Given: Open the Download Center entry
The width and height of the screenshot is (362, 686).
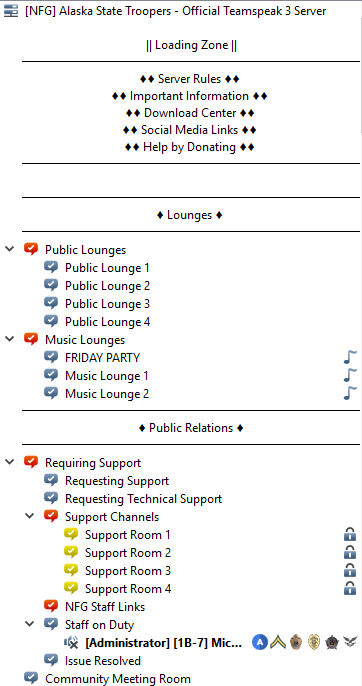Looking at the screenshot, I should pos(190,113).
